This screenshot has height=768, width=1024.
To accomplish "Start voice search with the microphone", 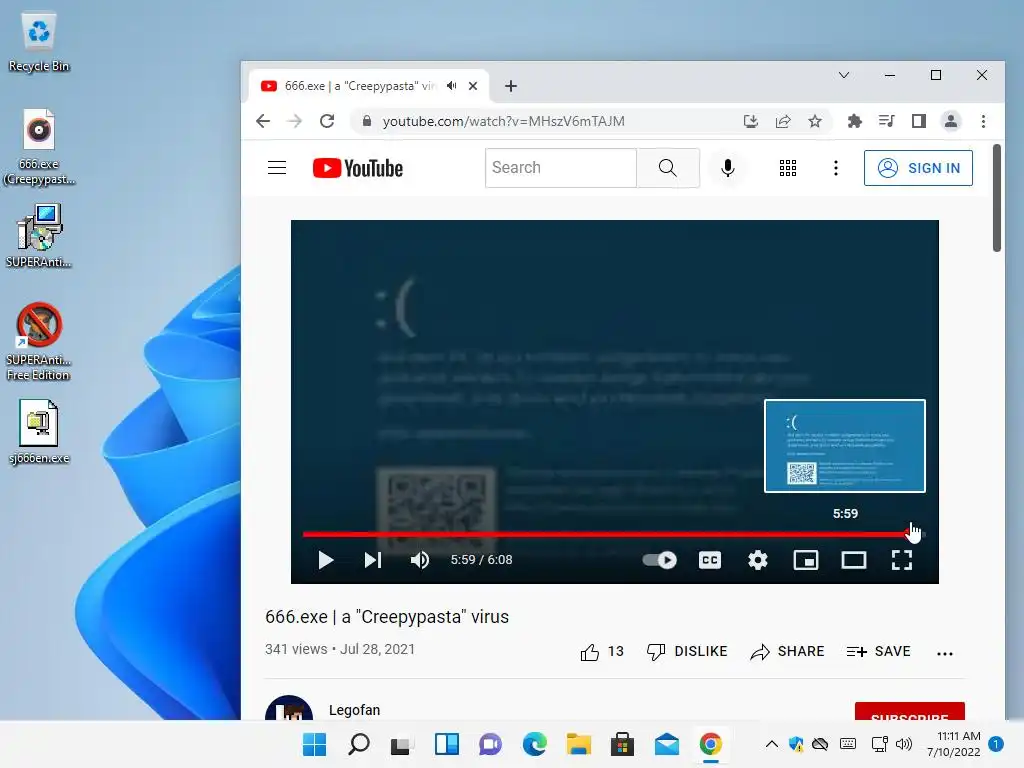I will click(728, 168).
